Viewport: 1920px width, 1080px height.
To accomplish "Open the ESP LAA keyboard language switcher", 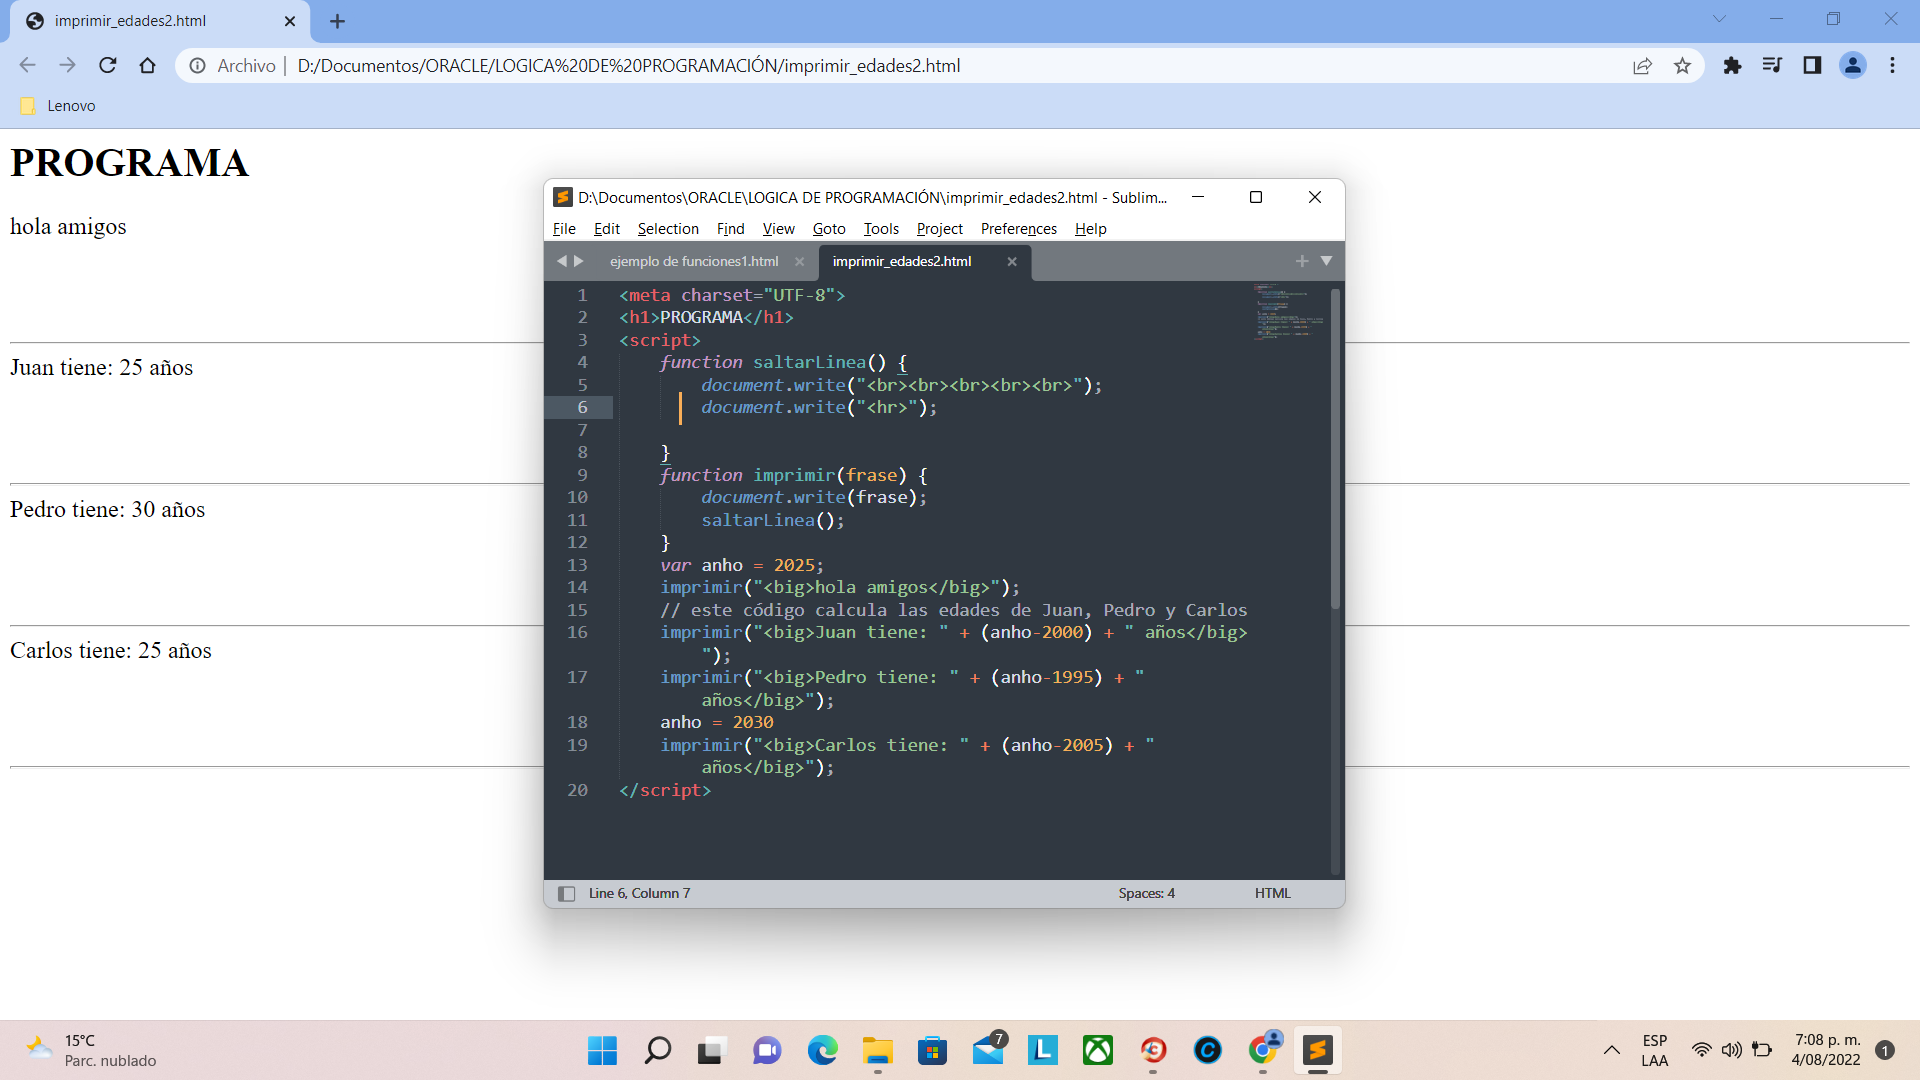I will pos(1654,1050).
